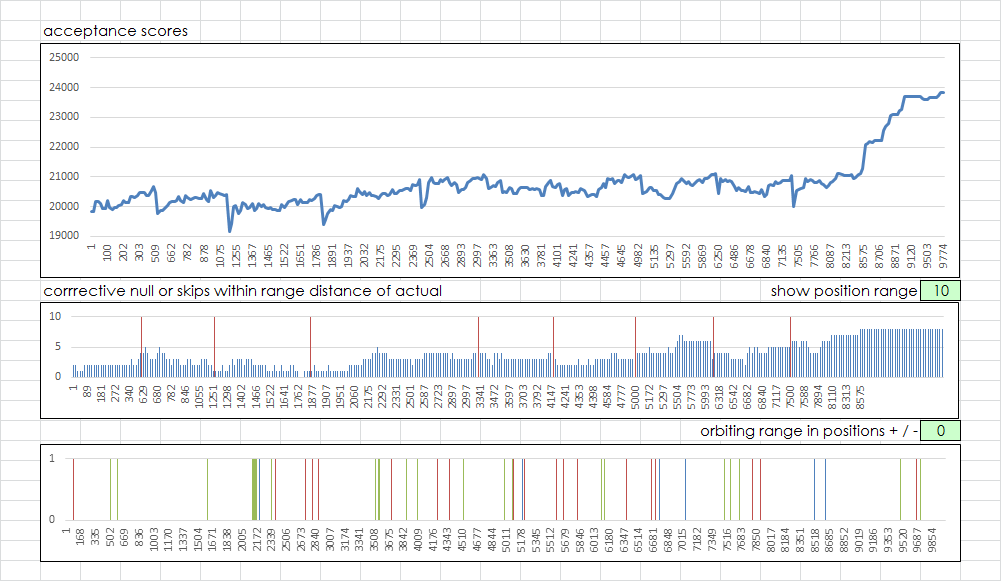The image size is (1001, 581).
Task: Select the red marker line above 3341 in skips chart
Action: click(x=478, y=347)
